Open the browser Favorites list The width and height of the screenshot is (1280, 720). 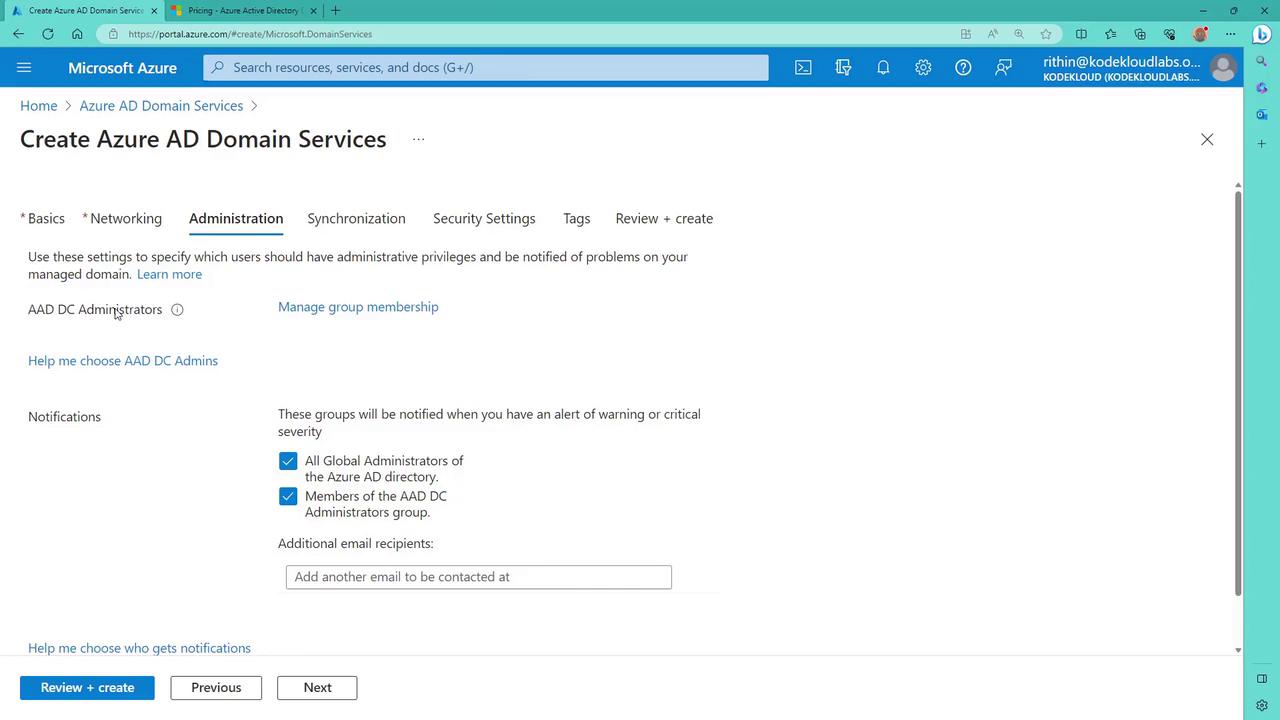tap(1111, 34)
